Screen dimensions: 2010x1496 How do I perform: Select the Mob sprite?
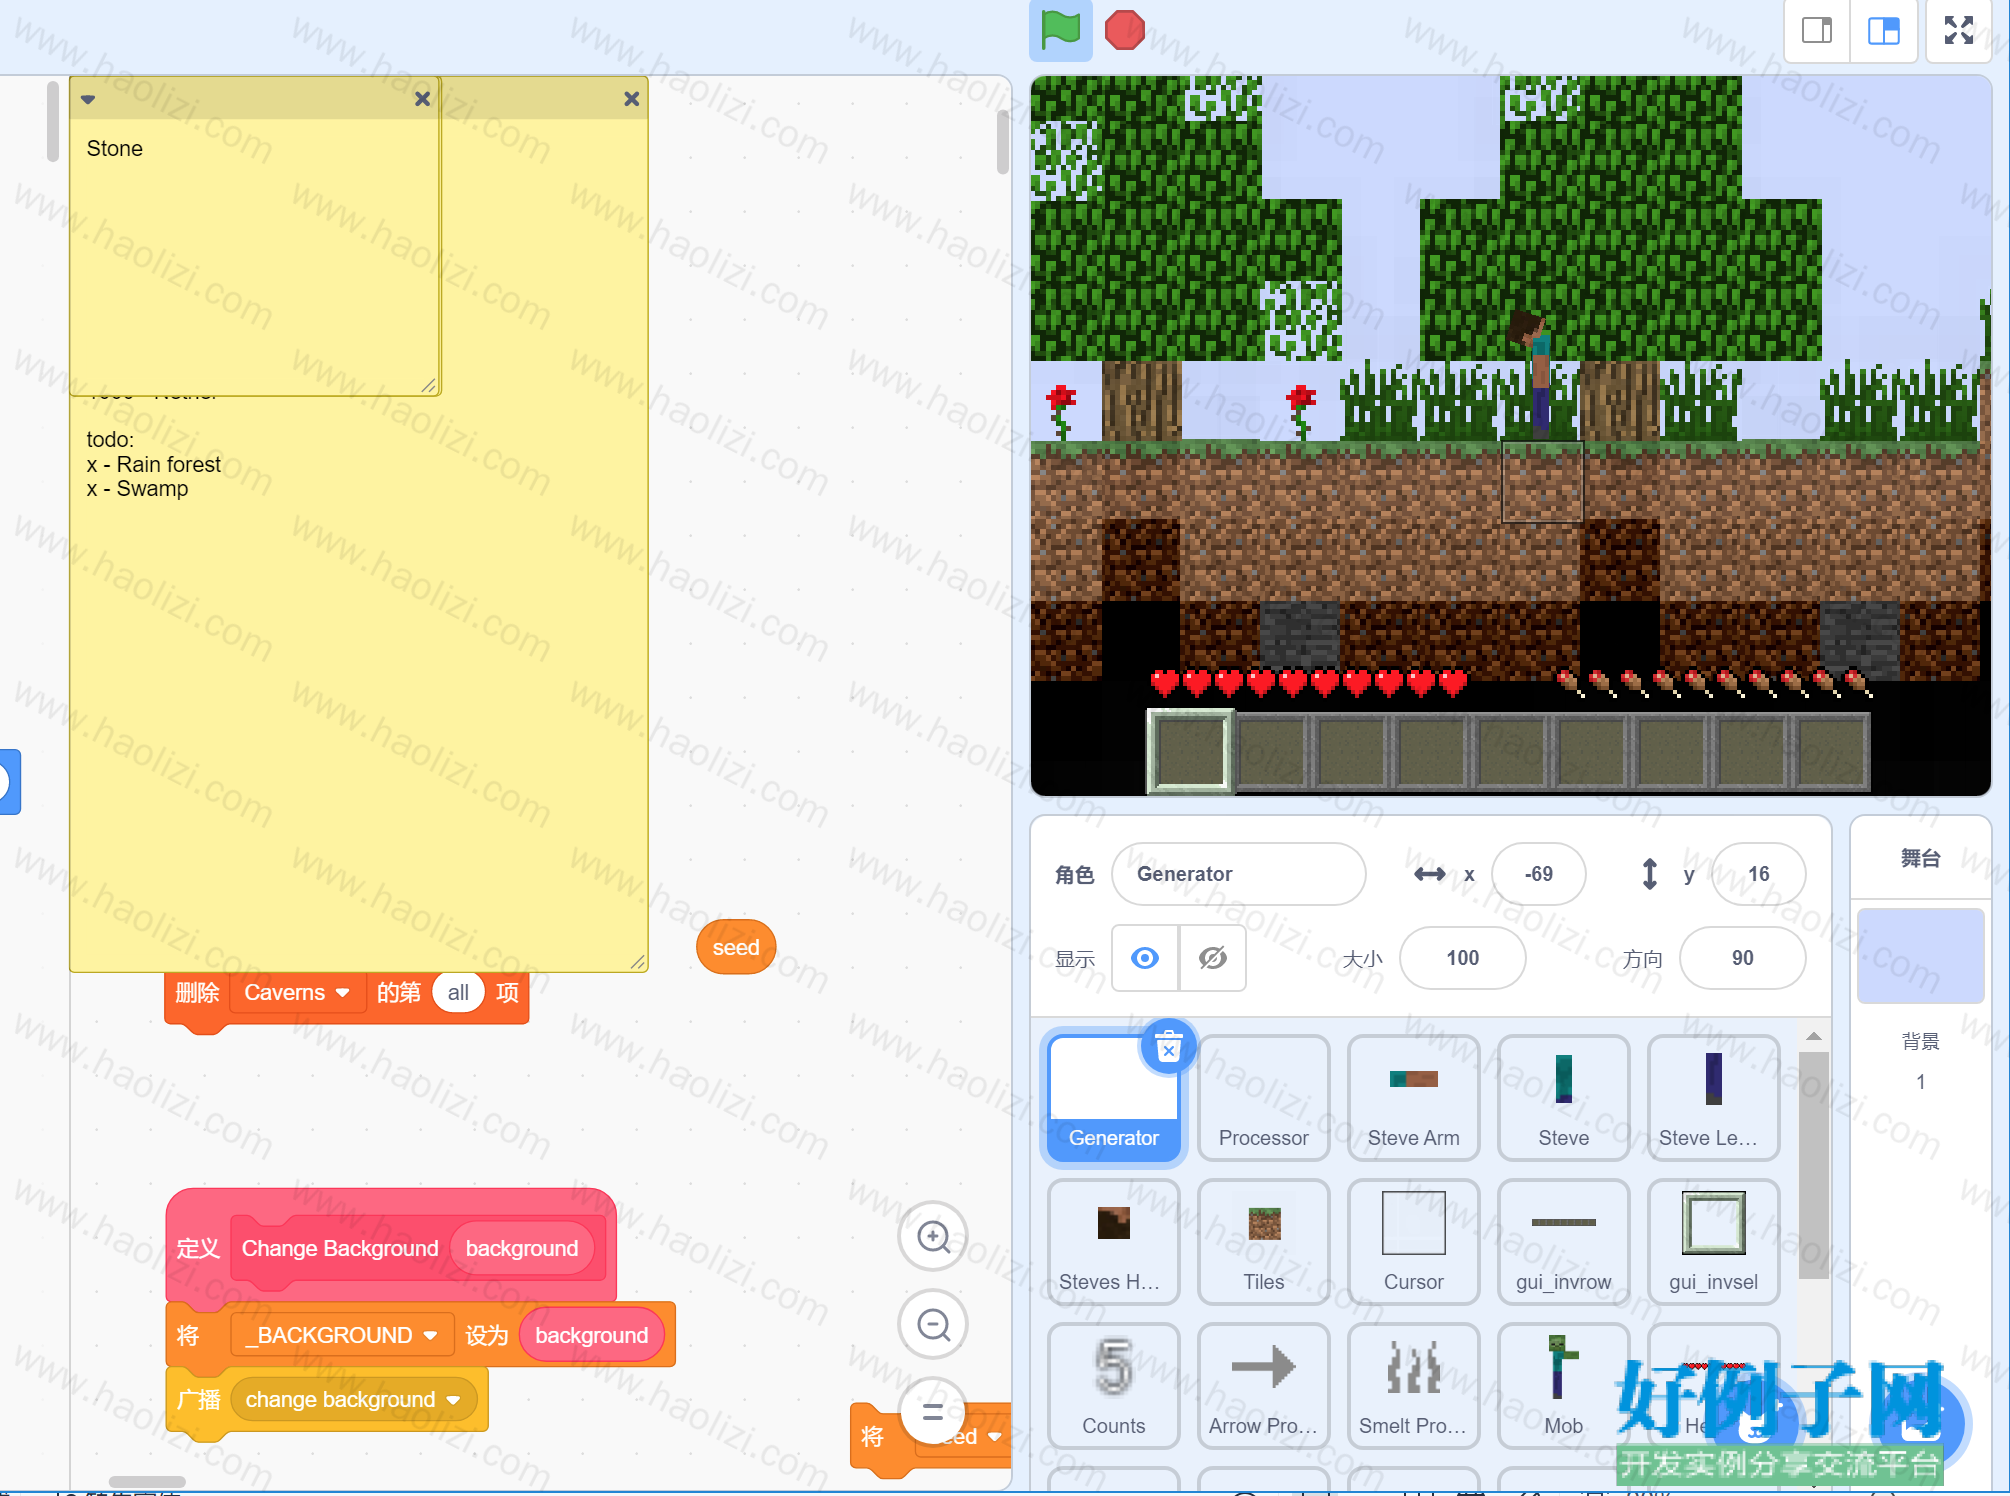click(1563, 1385)
